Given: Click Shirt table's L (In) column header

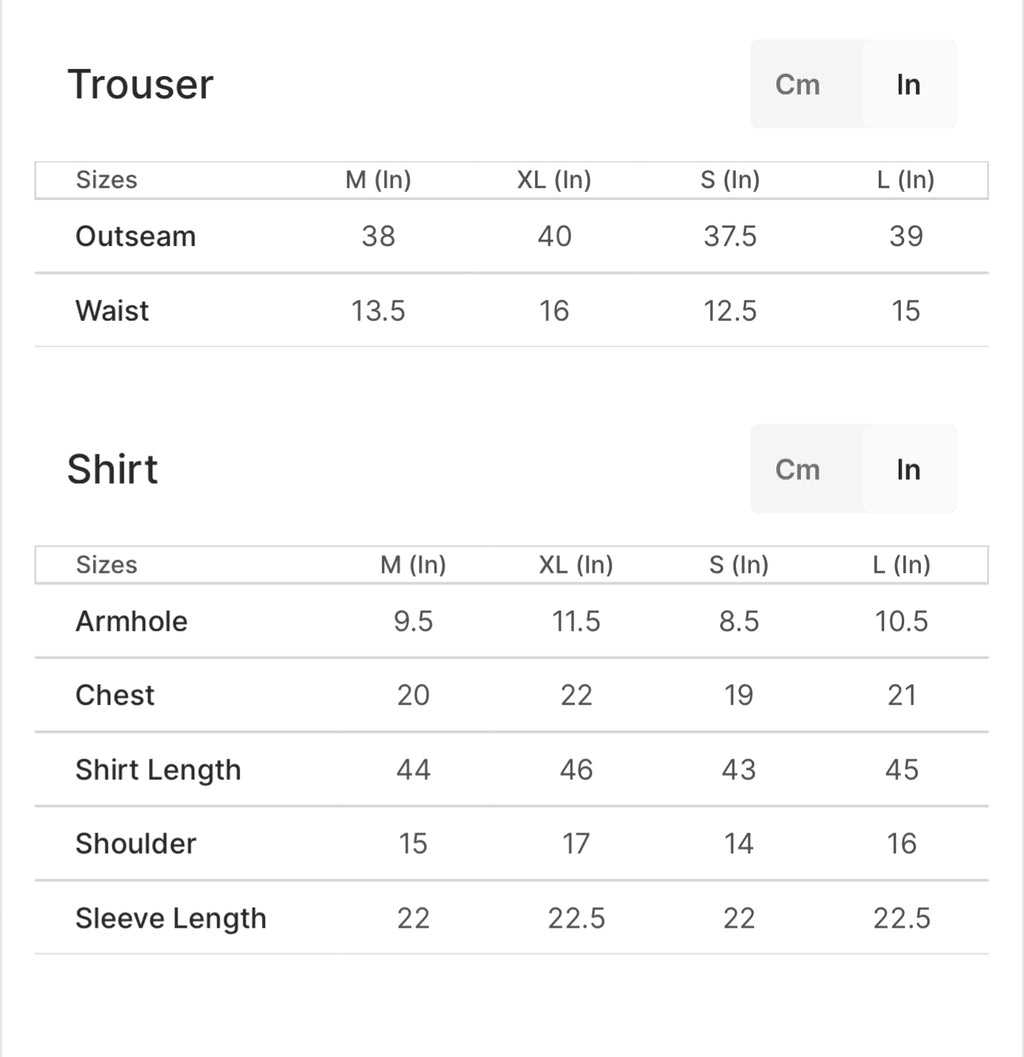Looking at the screenshot, I should click(x=901, y=565).
